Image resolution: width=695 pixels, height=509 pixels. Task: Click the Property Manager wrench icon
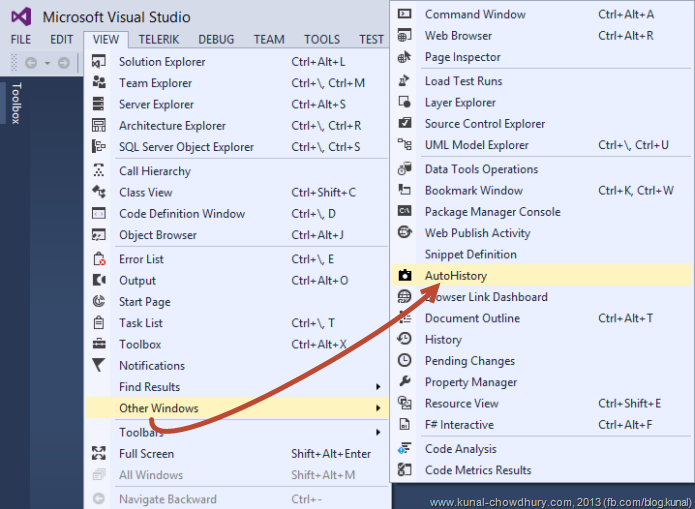pos(404,382)
